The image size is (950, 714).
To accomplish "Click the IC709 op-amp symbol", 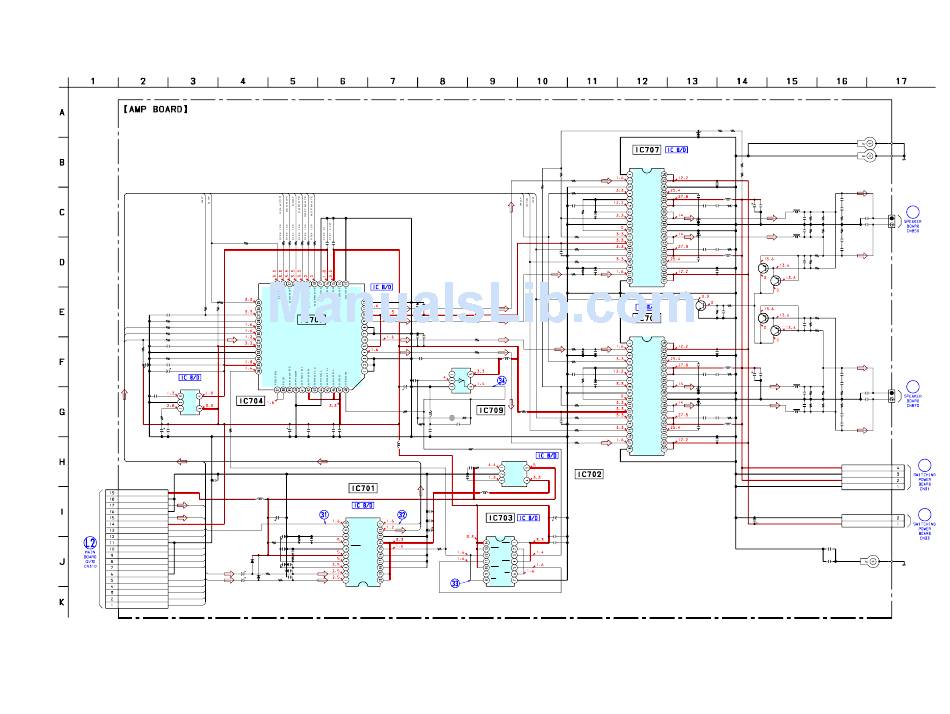I will click(x=460, y=381).
